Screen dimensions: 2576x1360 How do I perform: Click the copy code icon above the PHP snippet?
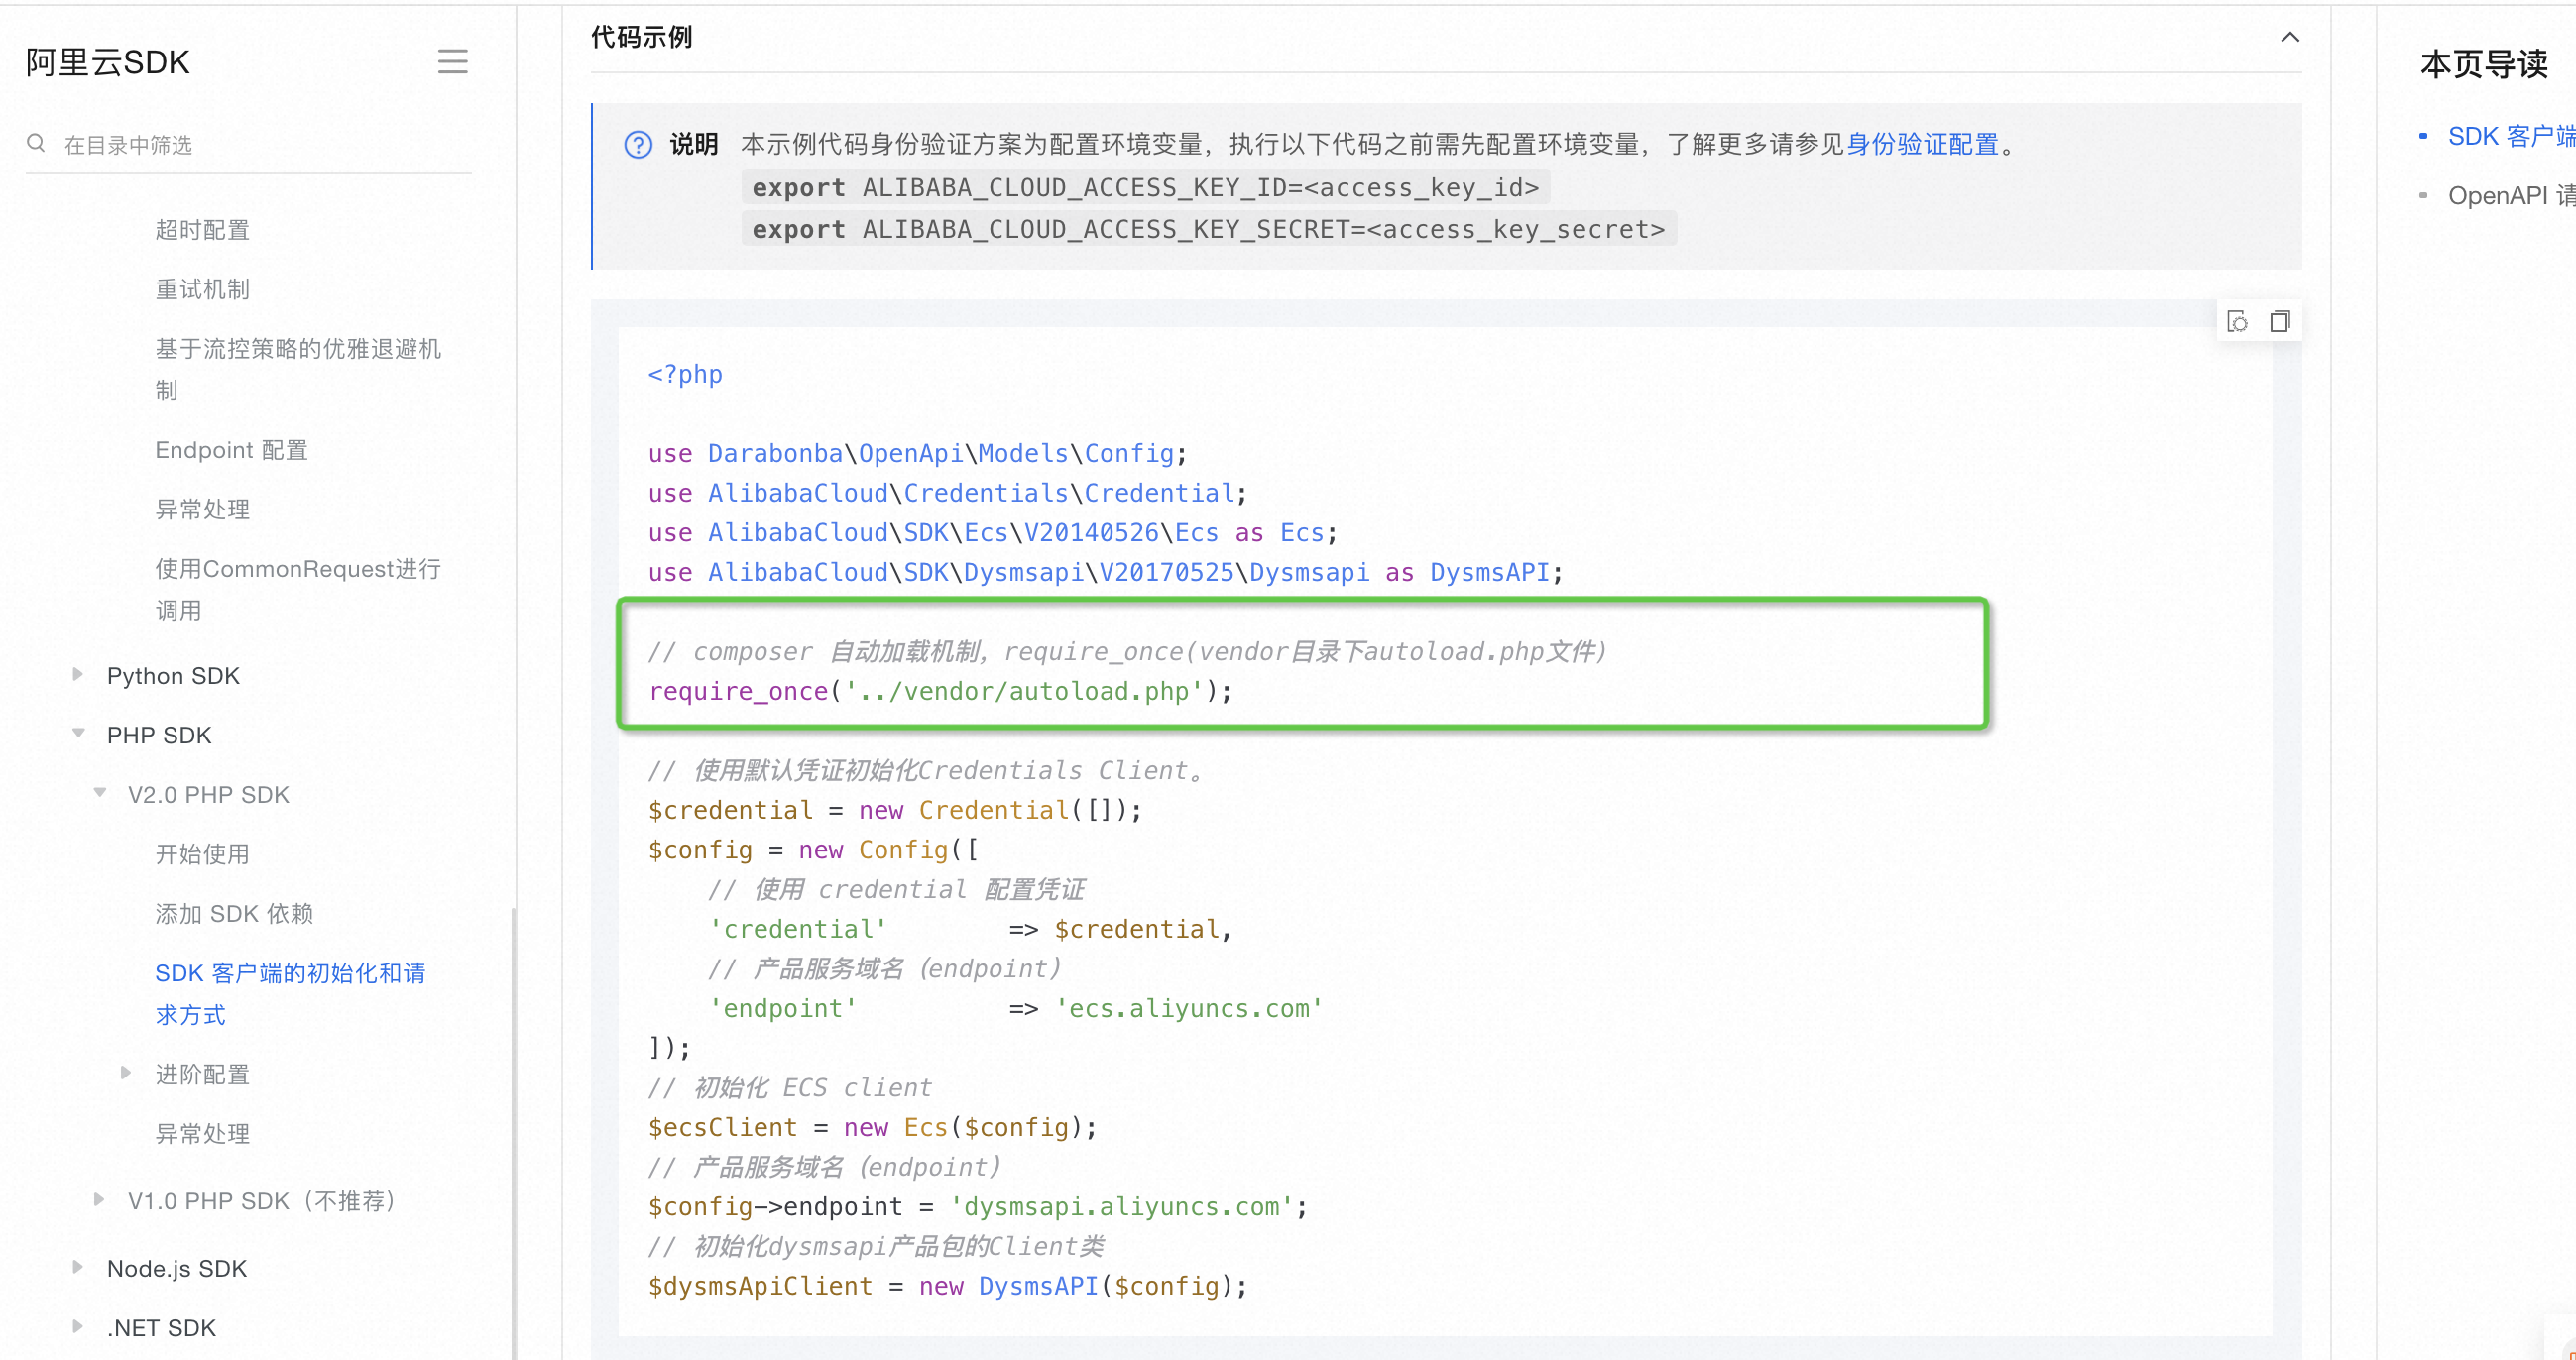point(2280,322)
